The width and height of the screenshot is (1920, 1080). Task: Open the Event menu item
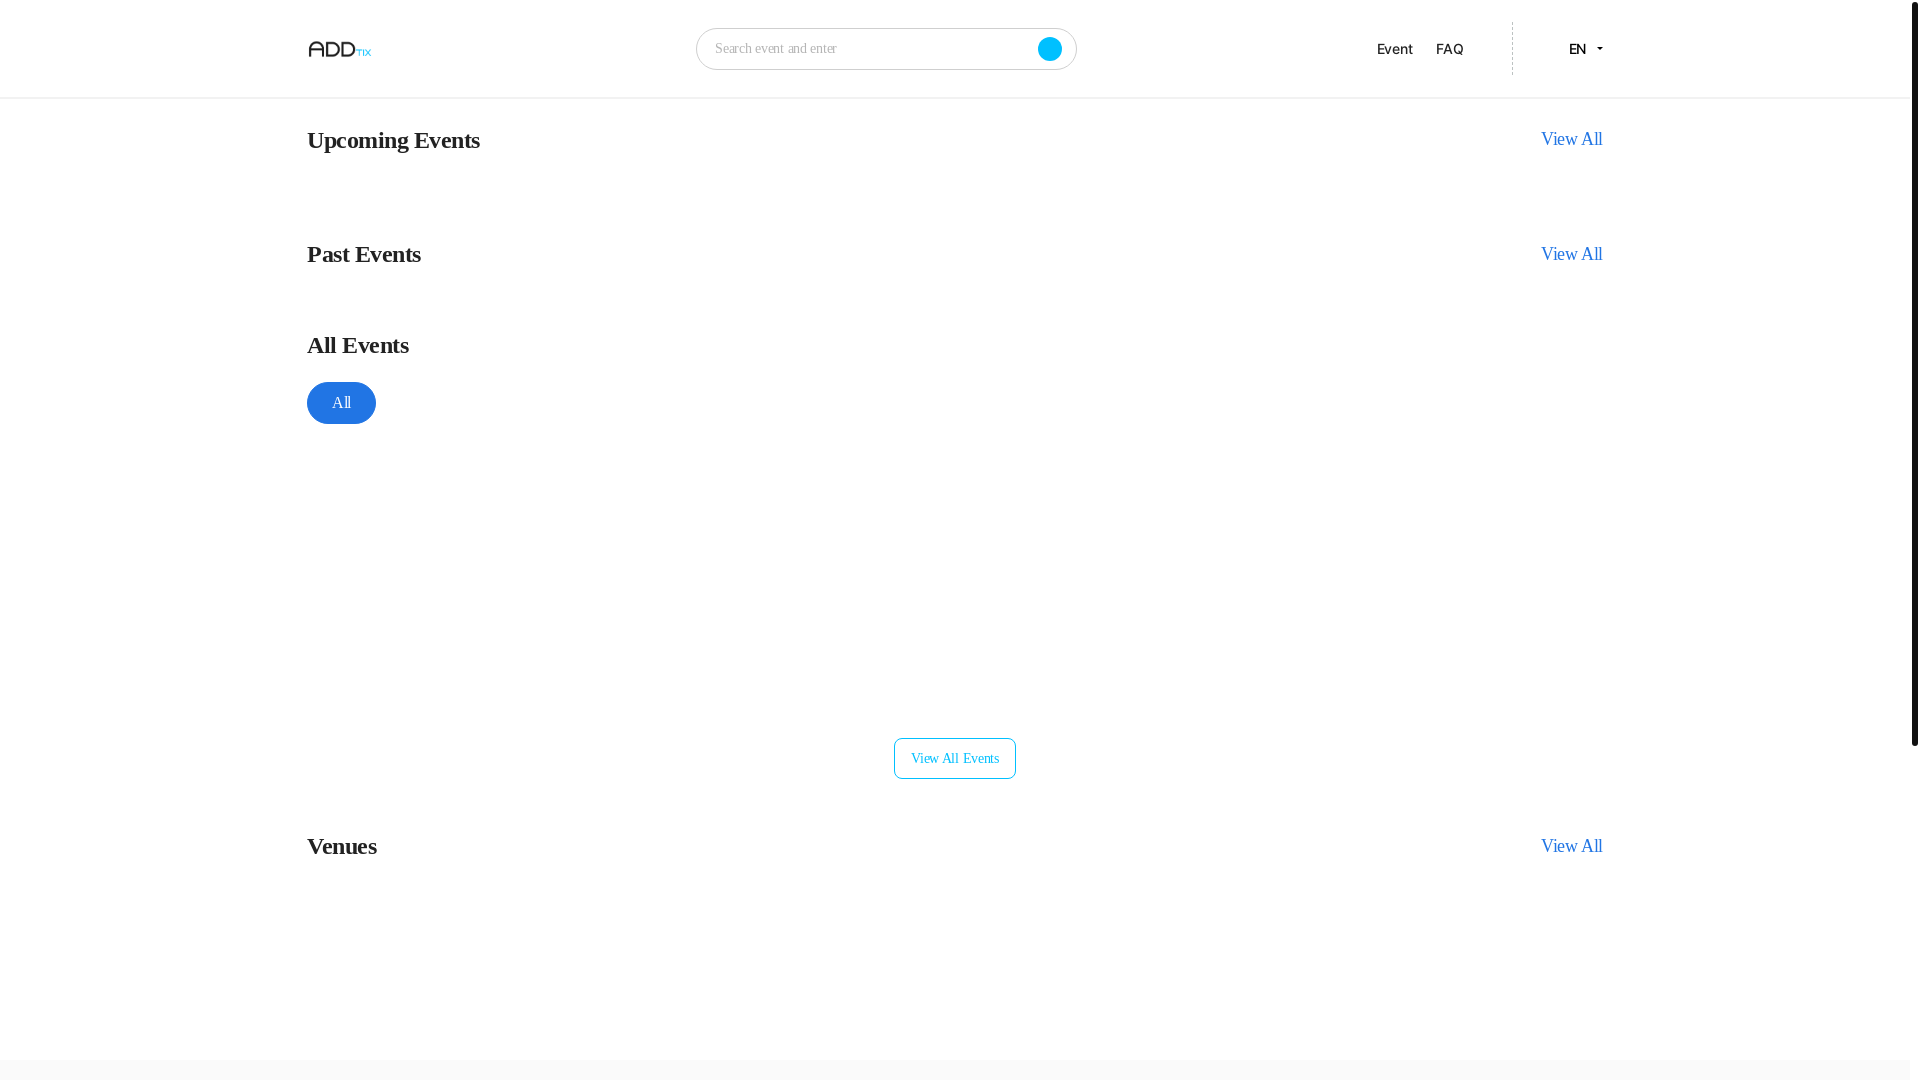pos(1394,49)
